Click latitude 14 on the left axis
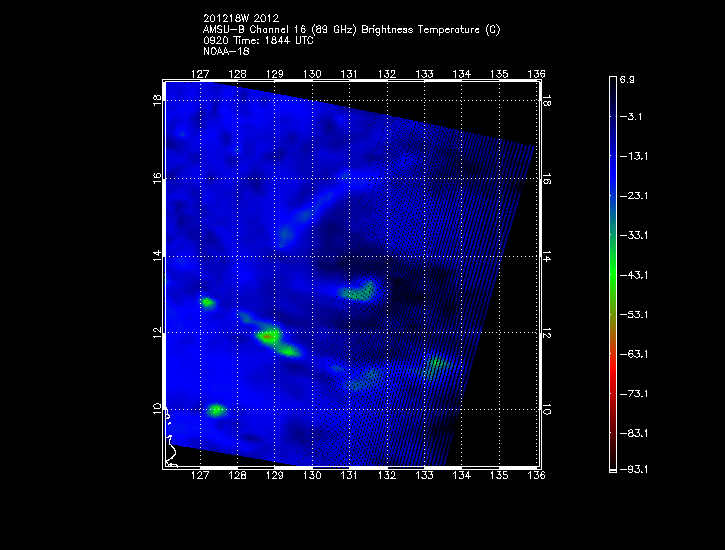725x550 pixels. (x=157, y=256)
